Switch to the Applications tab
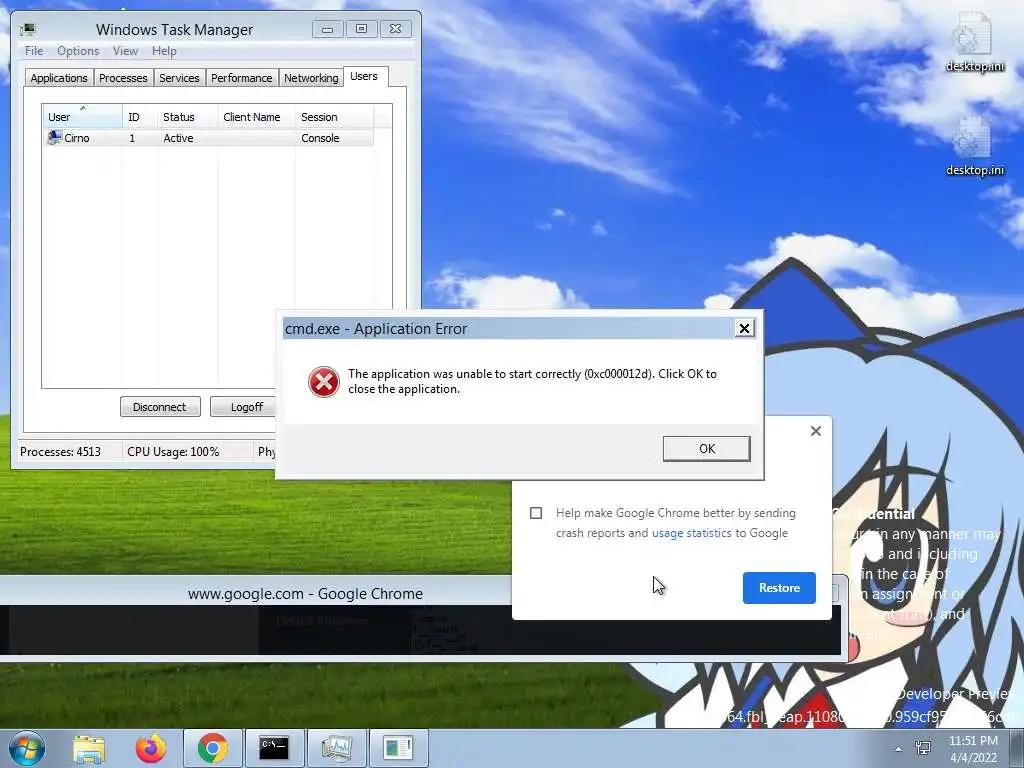 (x=59, y=78)
